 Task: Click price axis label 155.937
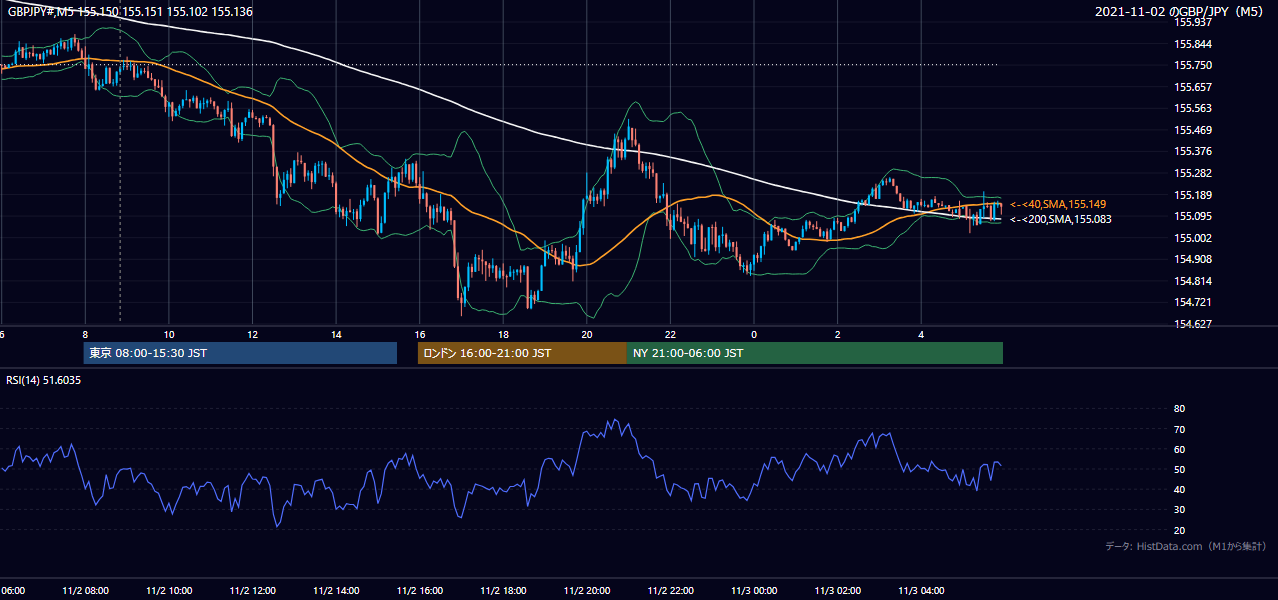1193,22
